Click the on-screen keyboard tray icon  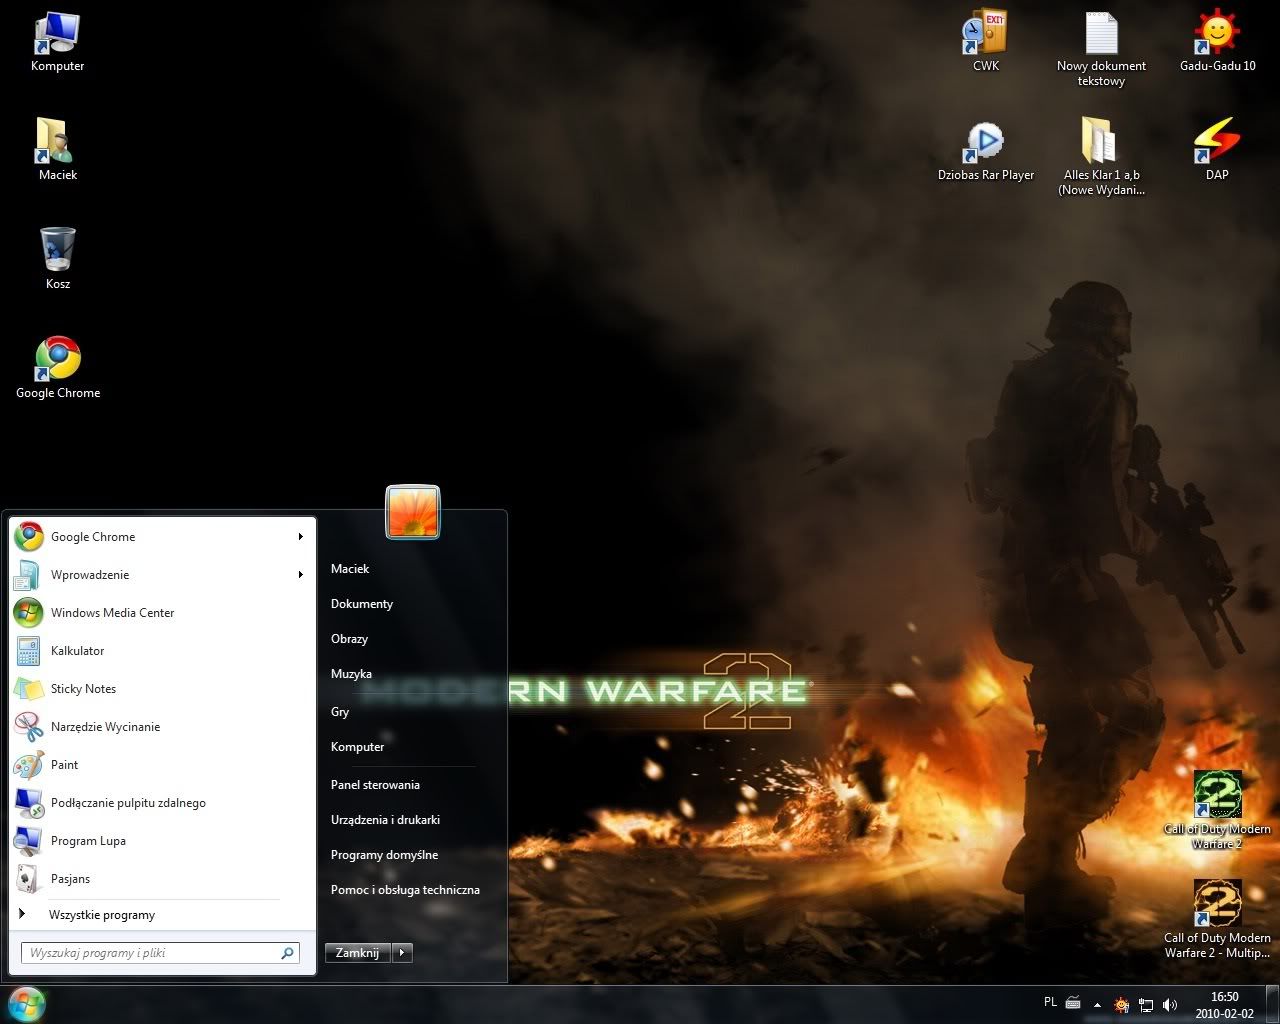click(x=1074, y=1003)
